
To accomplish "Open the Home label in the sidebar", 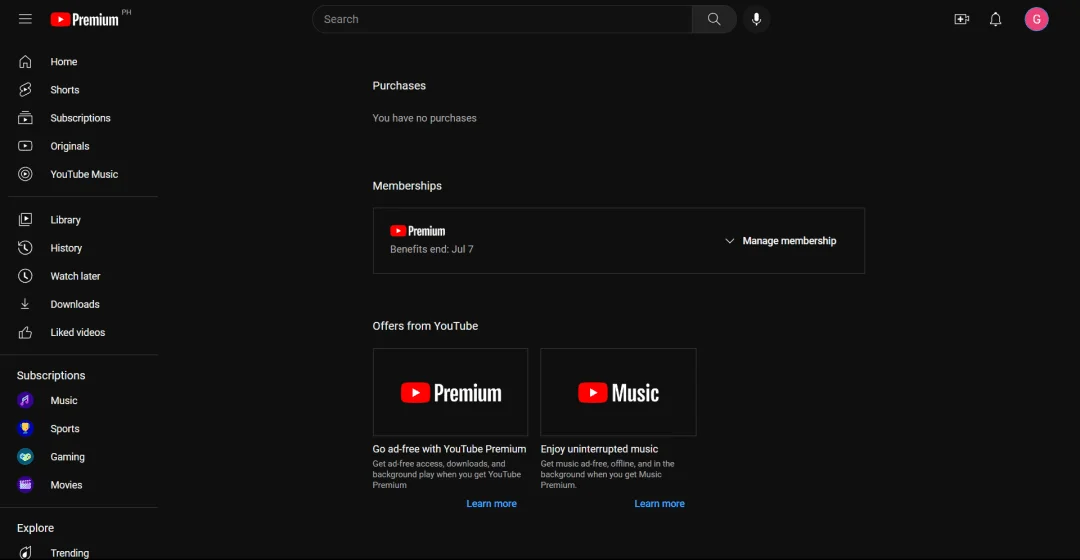I will [63, 62].
